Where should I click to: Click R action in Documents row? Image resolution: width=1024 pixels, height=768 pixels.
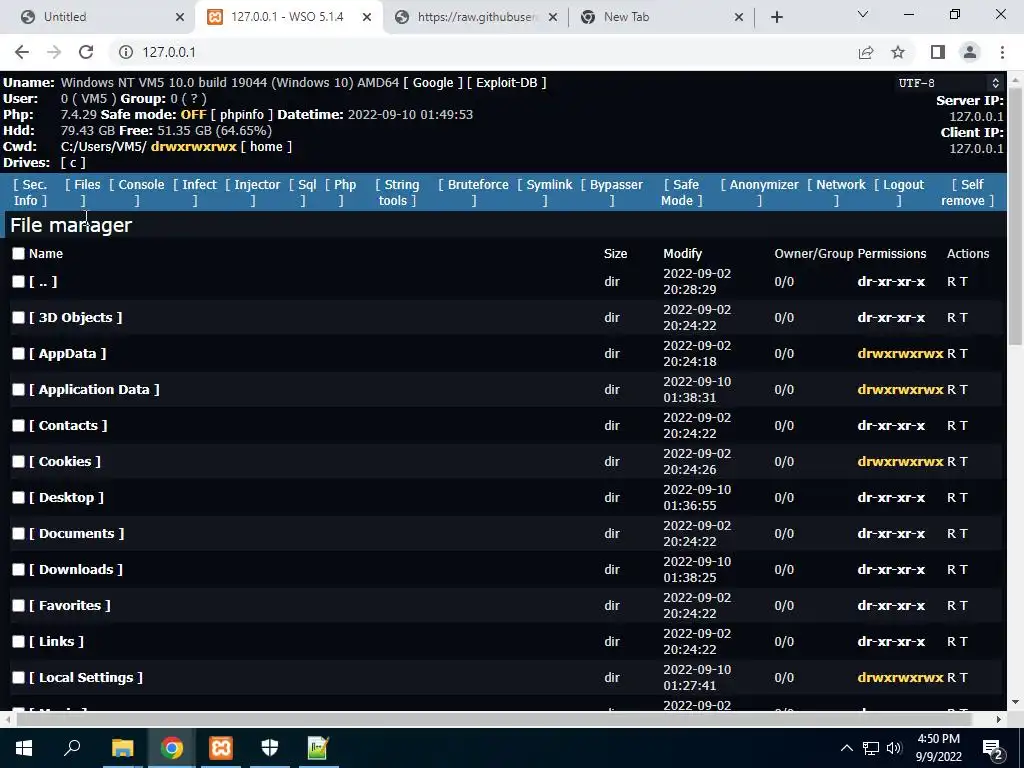952,534
